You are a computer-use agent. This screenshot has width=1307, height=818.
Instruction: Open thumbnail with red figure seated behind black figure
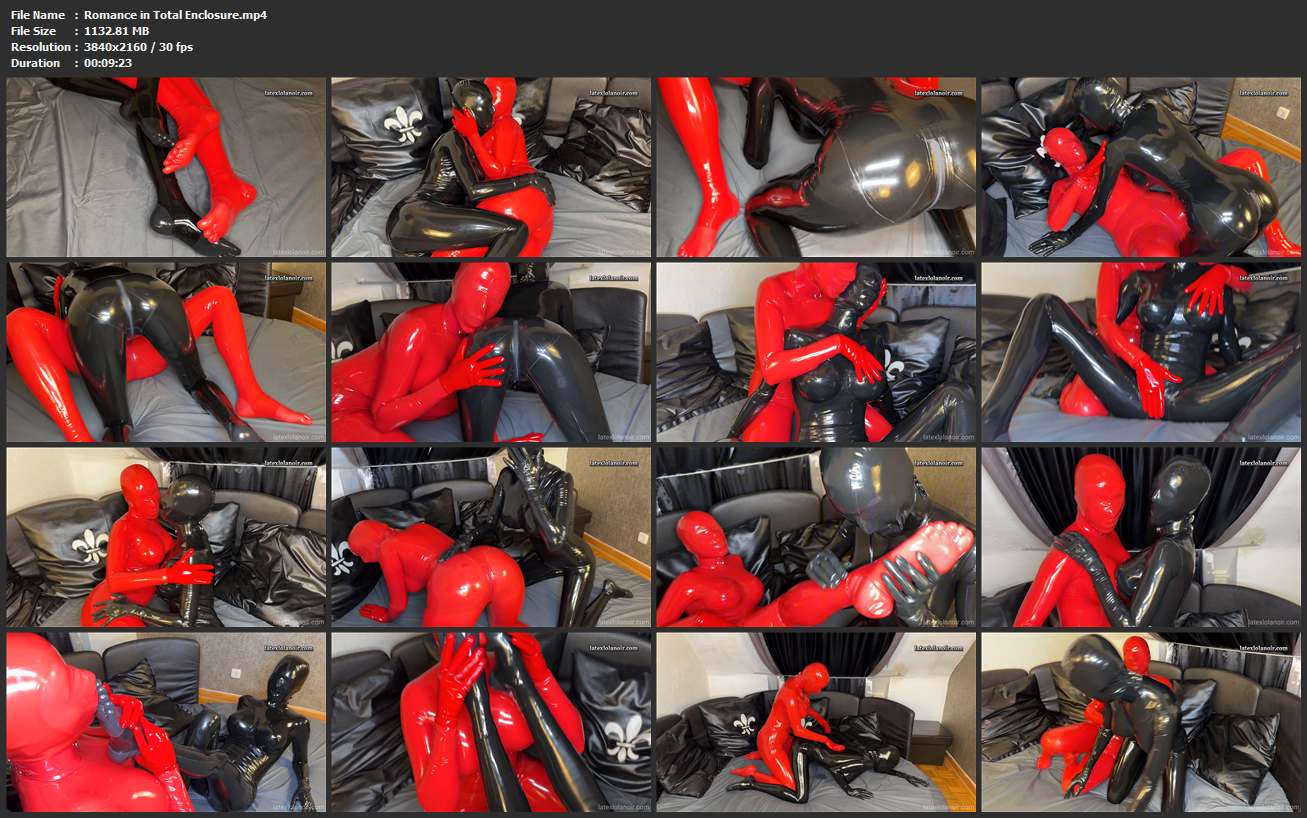(x=816, y=352)
